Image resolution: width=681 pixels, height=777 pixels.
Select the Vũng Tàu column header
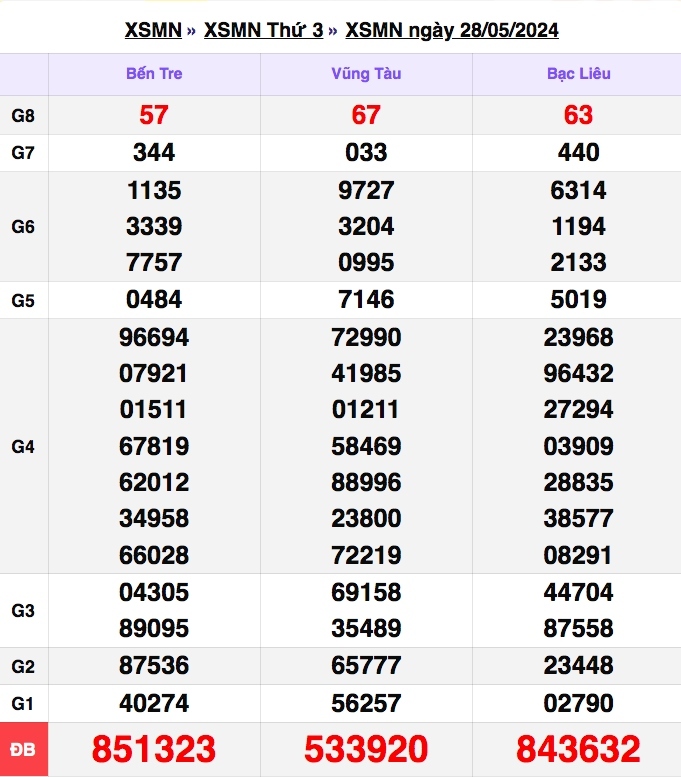coord(366,74)
